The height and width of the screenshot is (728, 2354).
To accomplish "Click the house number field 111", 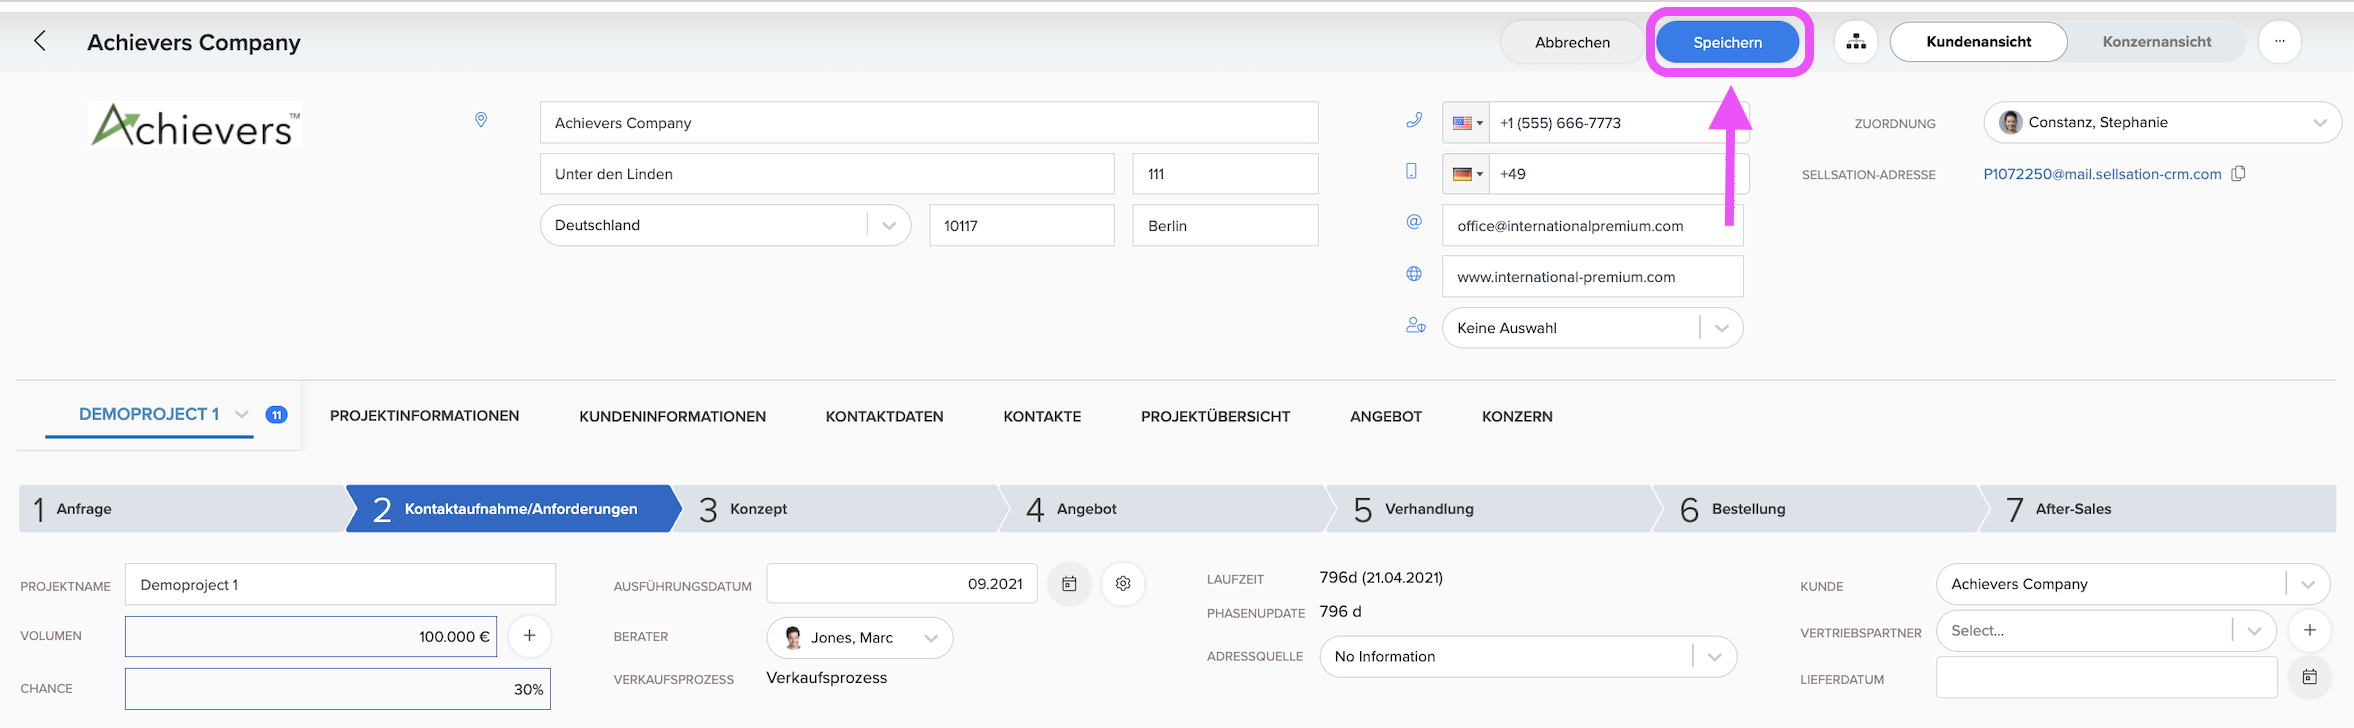I will [x=1225, y=174].
